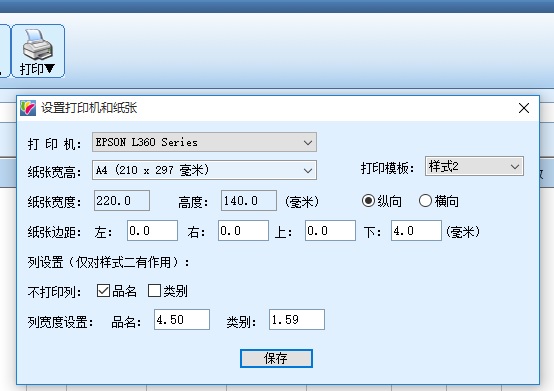Viewport: 554px width, 391px height.
Task: Close the 设置打印机和纸张 dialog
Action: pyautogui.click(x=524, y=108)
